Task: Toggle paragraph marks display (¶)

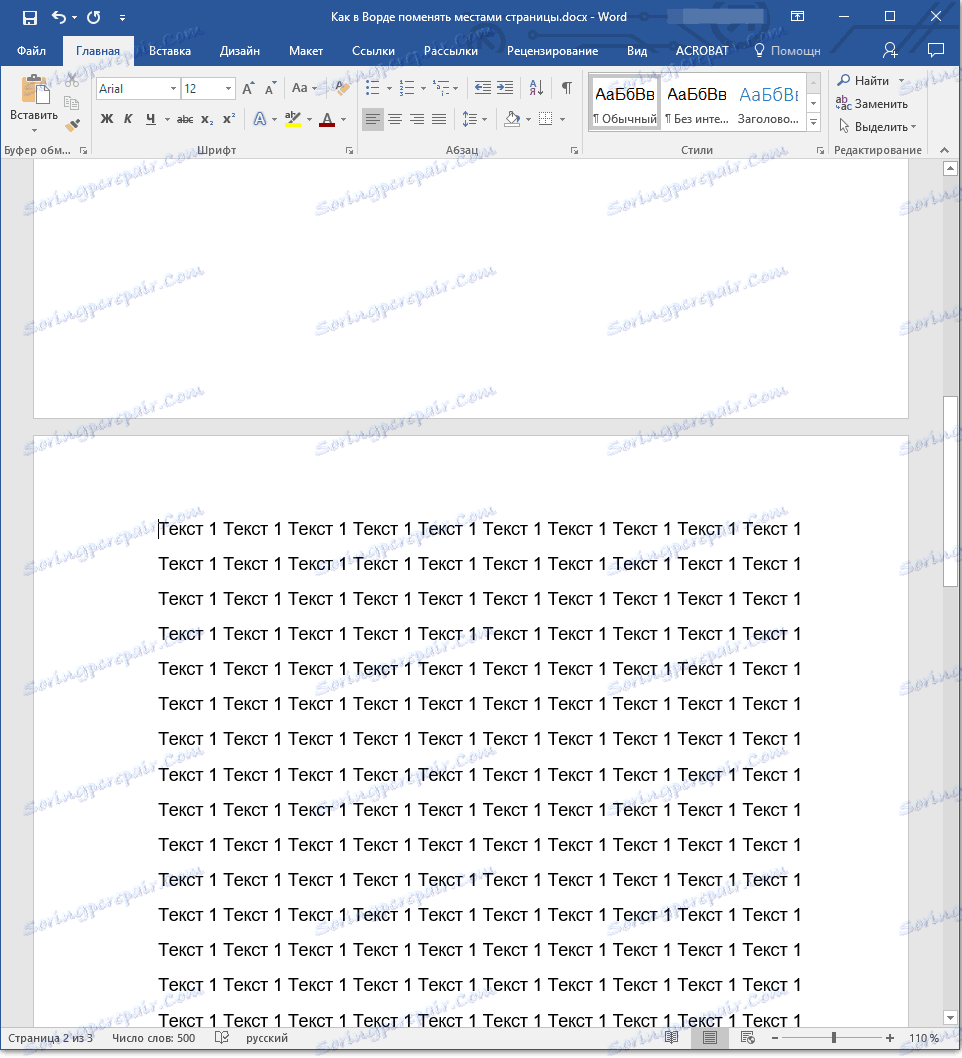Action: (x=567, y=88)
